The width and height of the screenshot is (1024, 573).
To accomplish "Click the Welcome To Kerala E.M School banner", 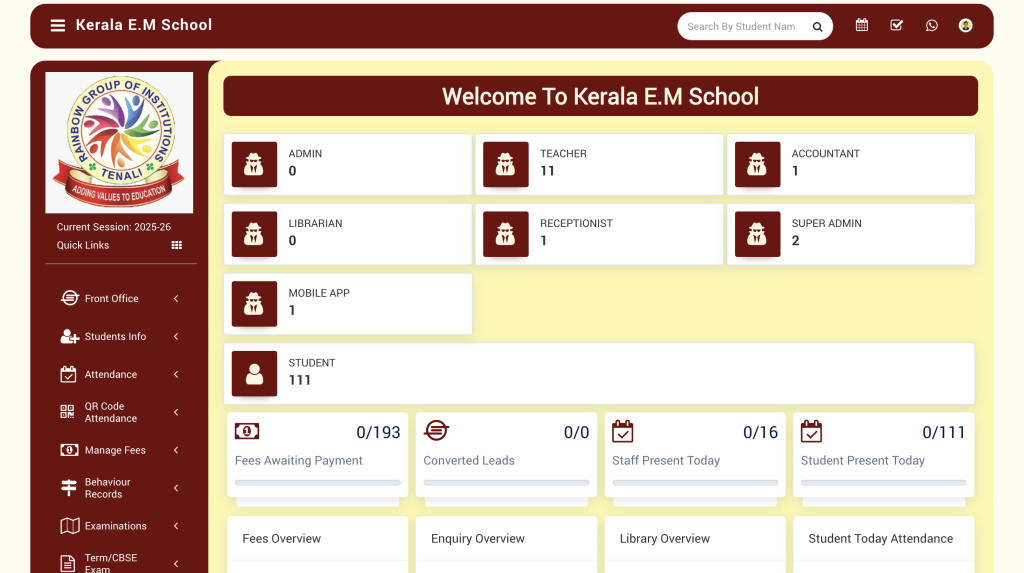I will [600, 97].
